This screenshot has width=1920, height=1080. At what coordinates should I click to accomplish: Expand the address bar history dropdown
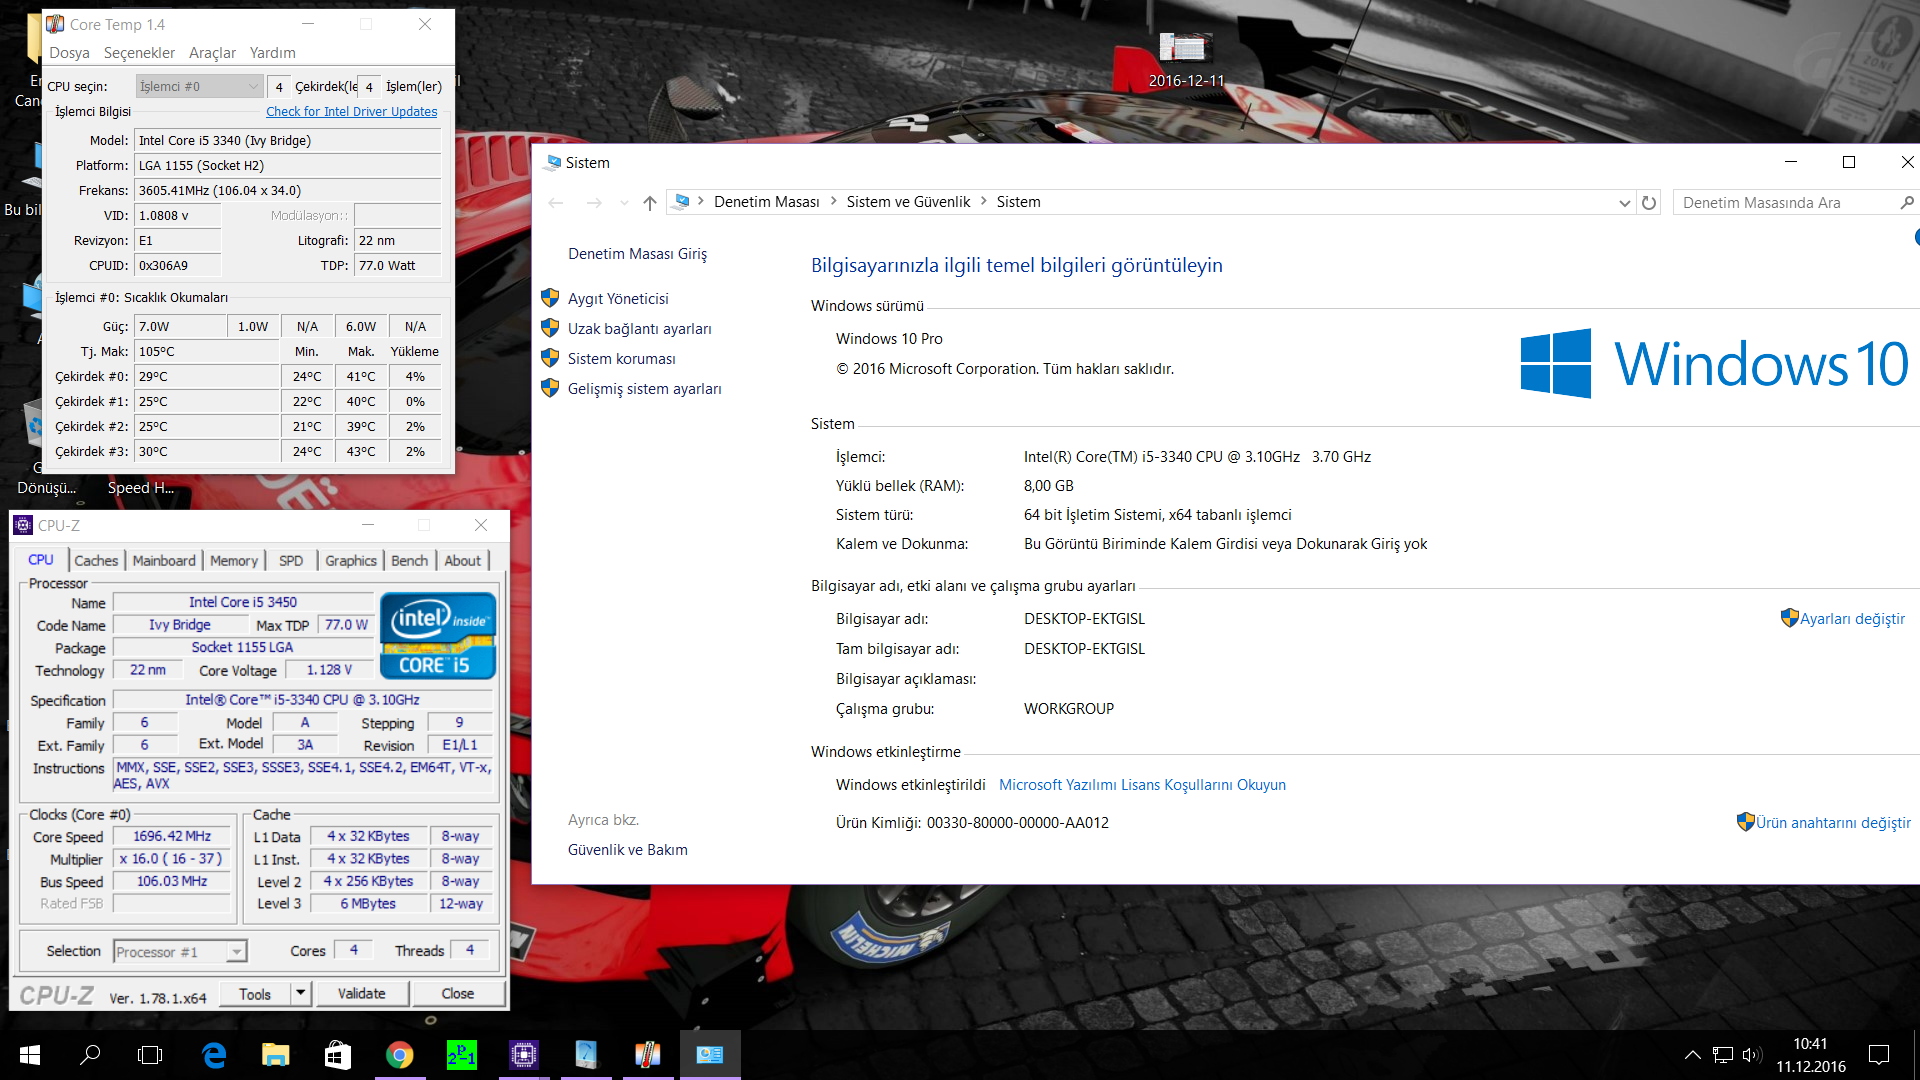1624,203
